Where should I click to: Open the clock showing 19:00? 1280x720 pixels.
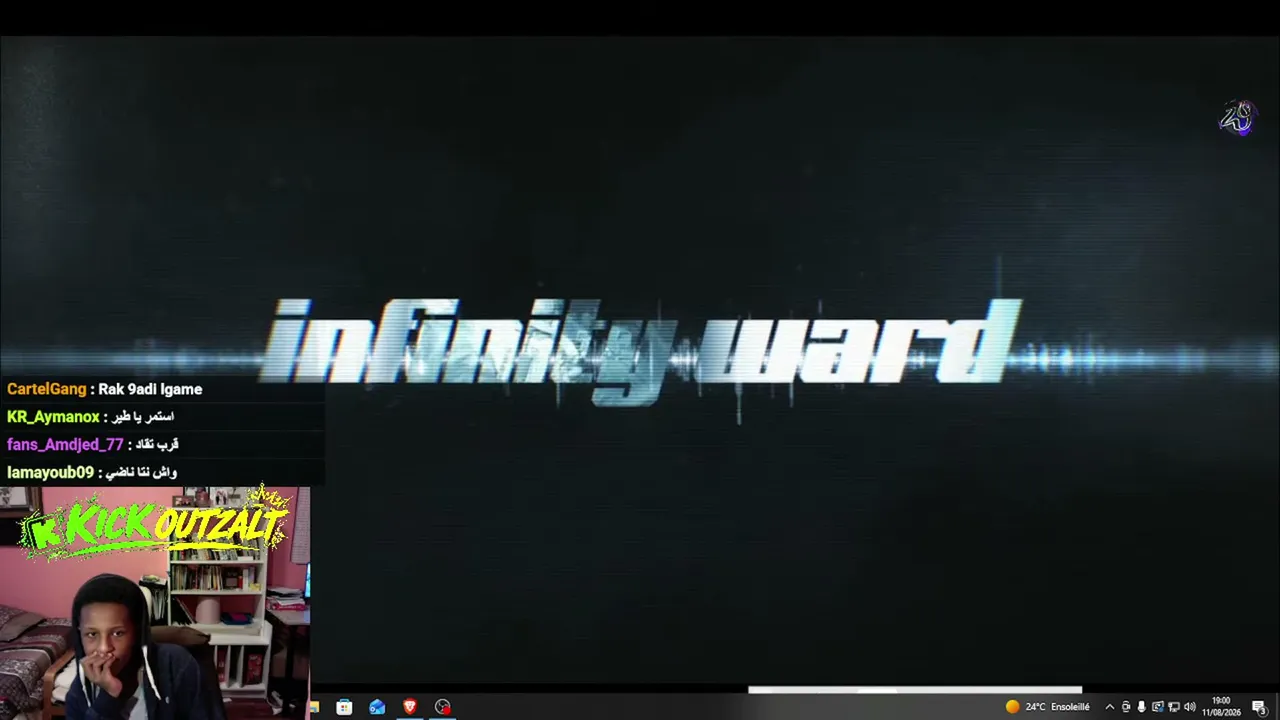pos(1221,707)
